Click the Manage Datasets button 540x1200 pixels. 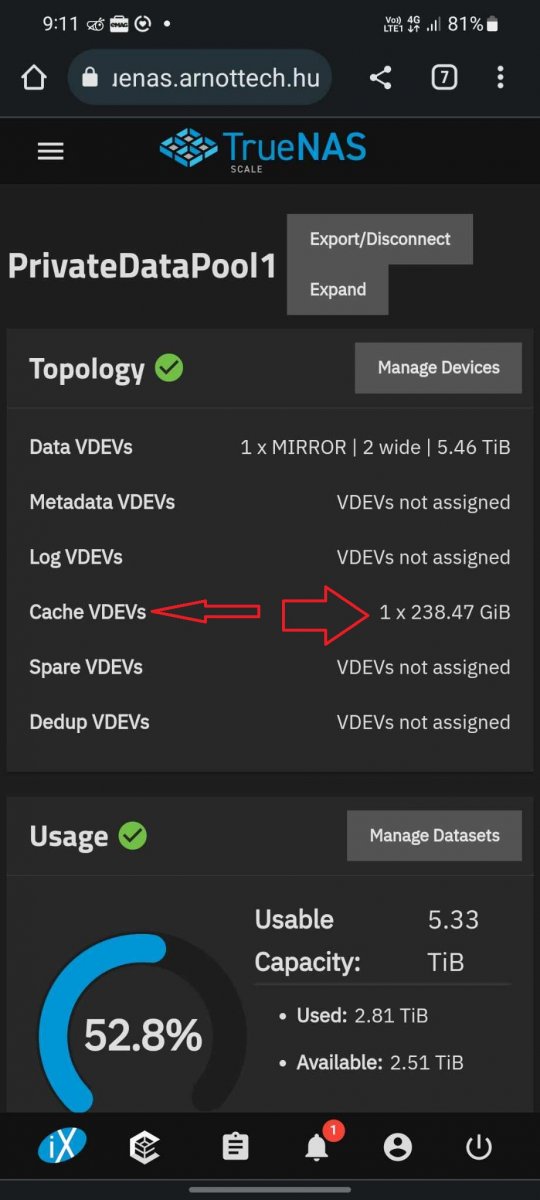pyautogui.click(x=434, y=835)
